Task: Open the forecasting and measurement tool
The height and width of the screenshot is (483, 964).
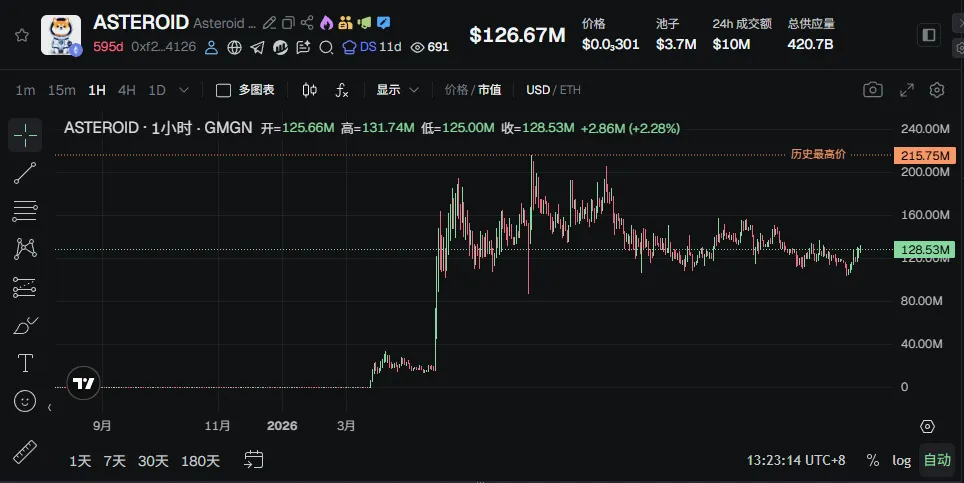Action: point(25,287)
